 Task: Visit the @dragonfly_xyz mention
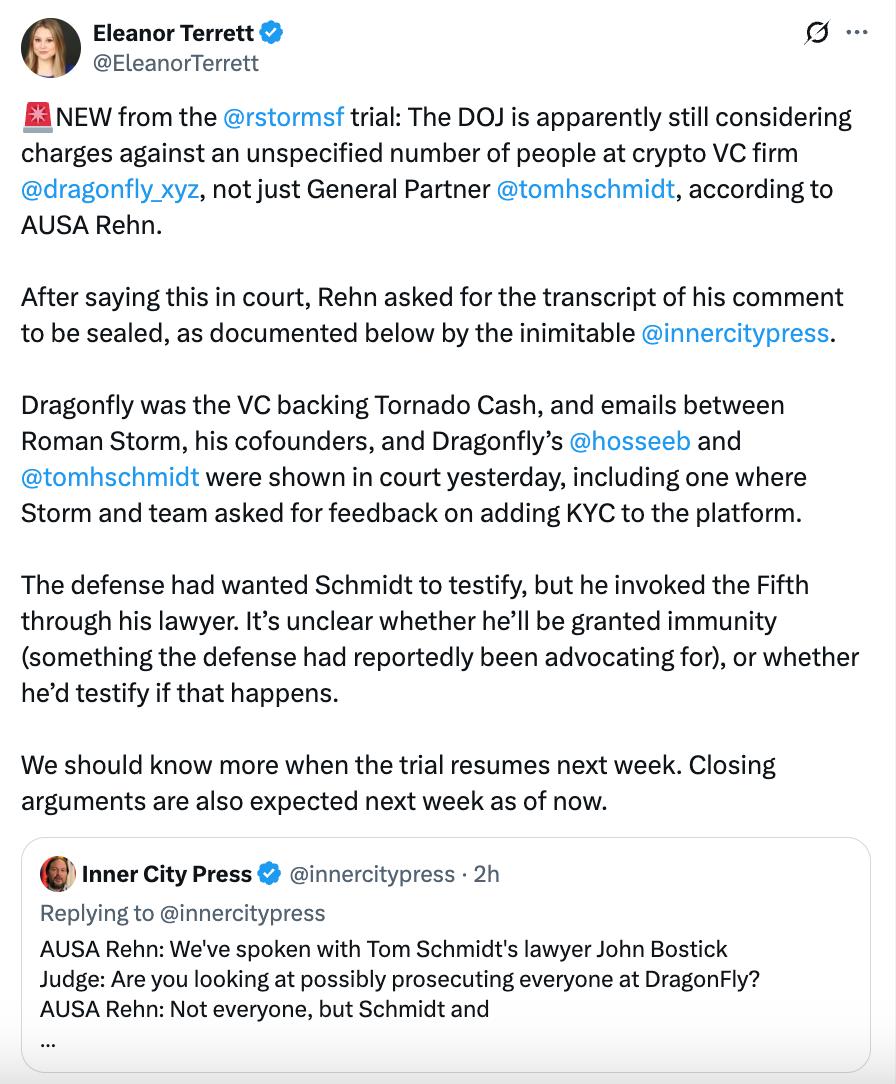tap(110, 189)
